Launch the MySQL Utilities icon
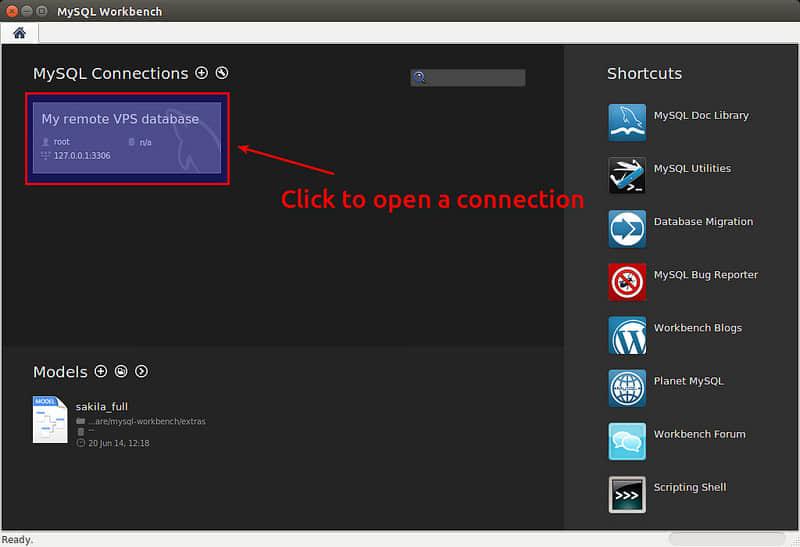Image resolution: width=800 pixels, height=547 pixels. pyautogui.click(x=627, y=175)
